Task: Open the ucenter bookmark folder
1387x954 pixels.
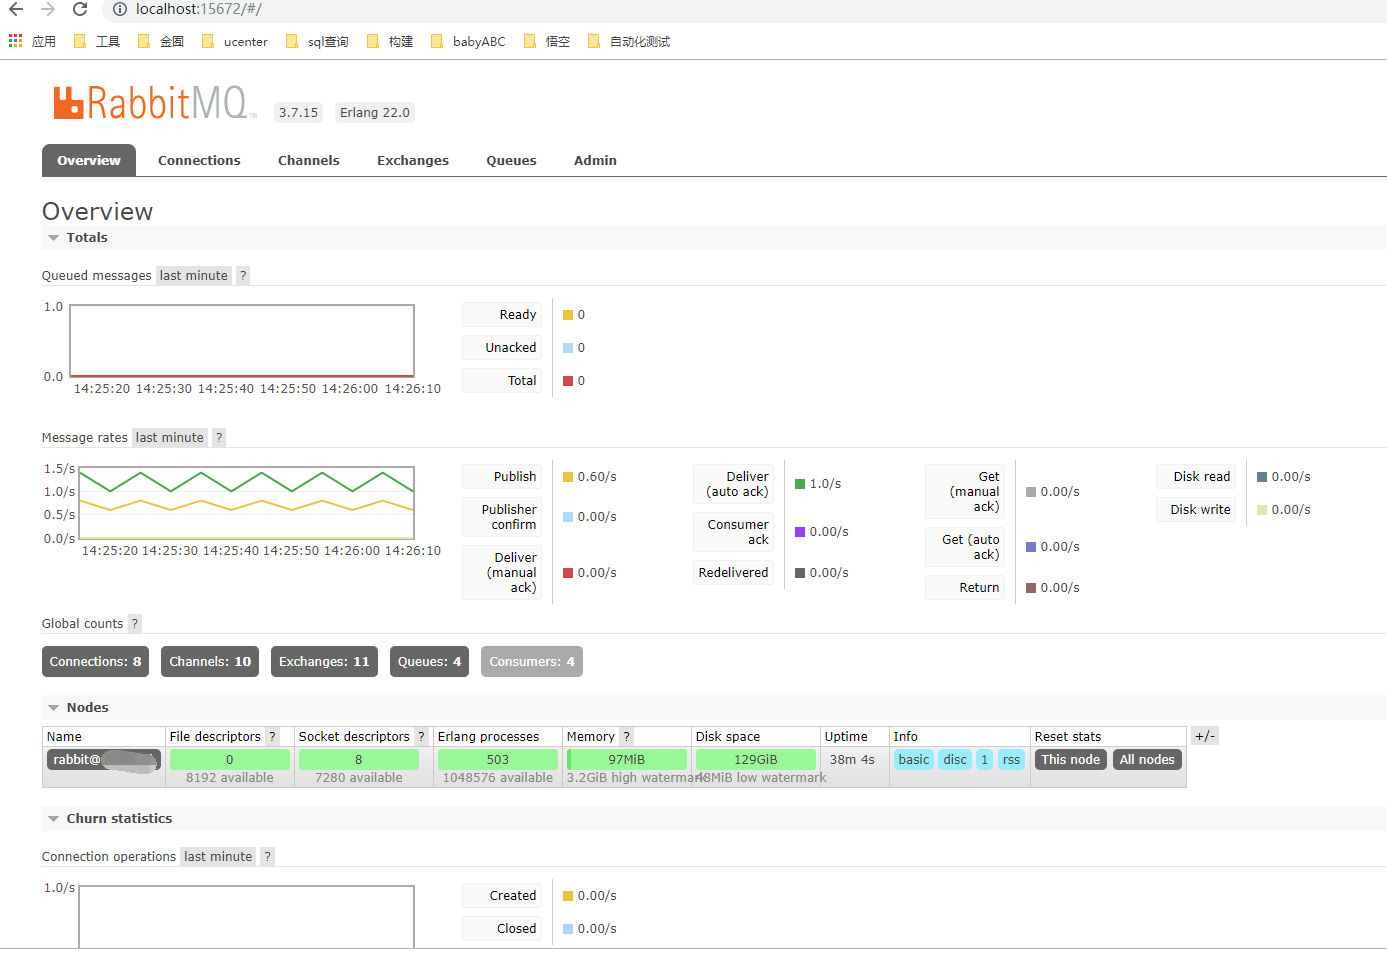Action: 235,41
